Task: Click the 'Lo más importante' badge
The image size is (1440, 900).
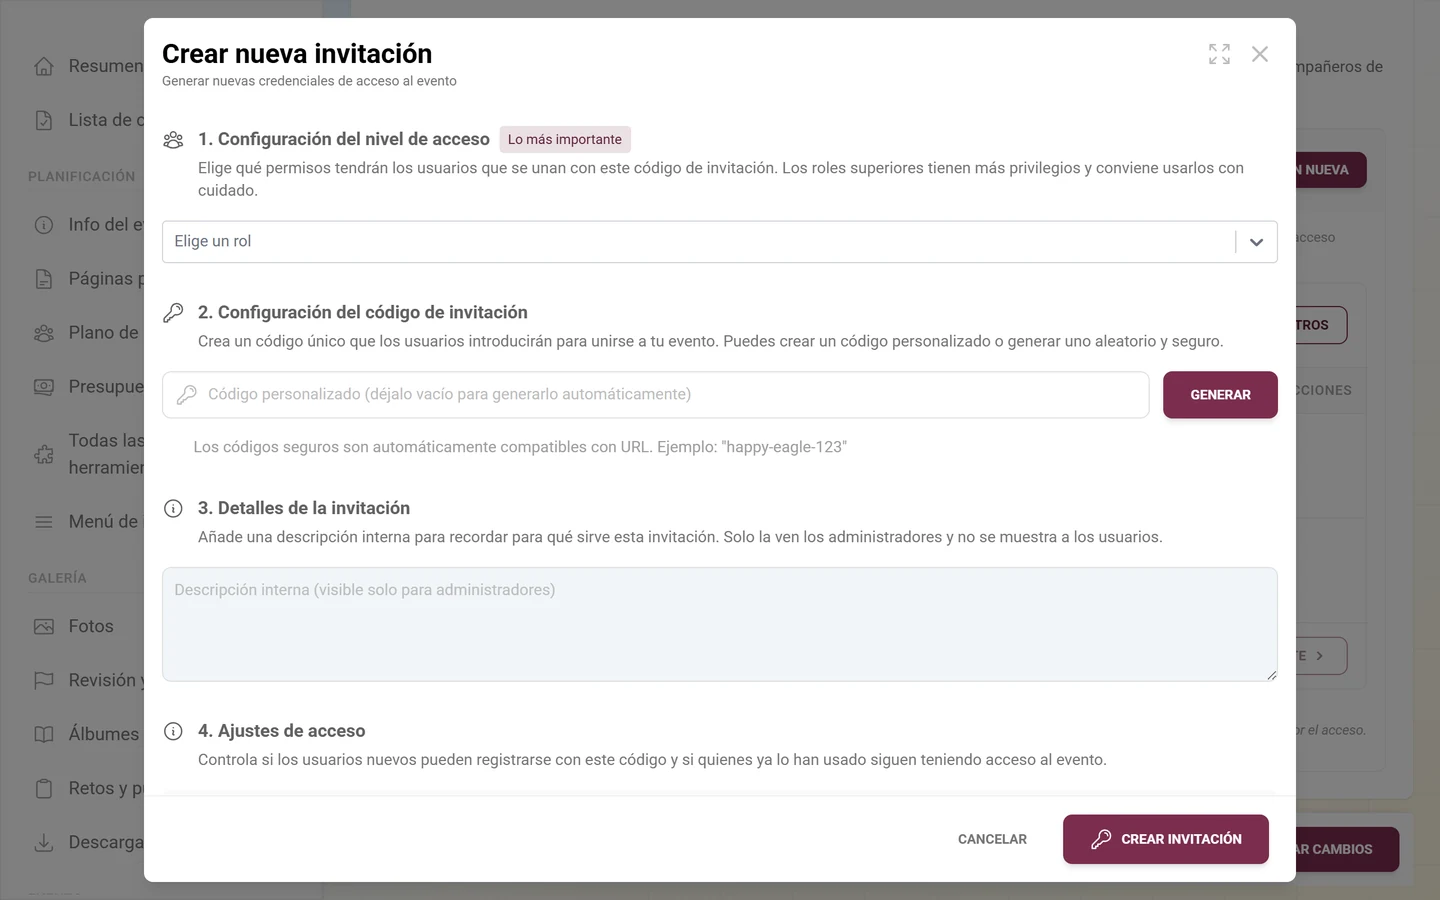Action: 565,140
